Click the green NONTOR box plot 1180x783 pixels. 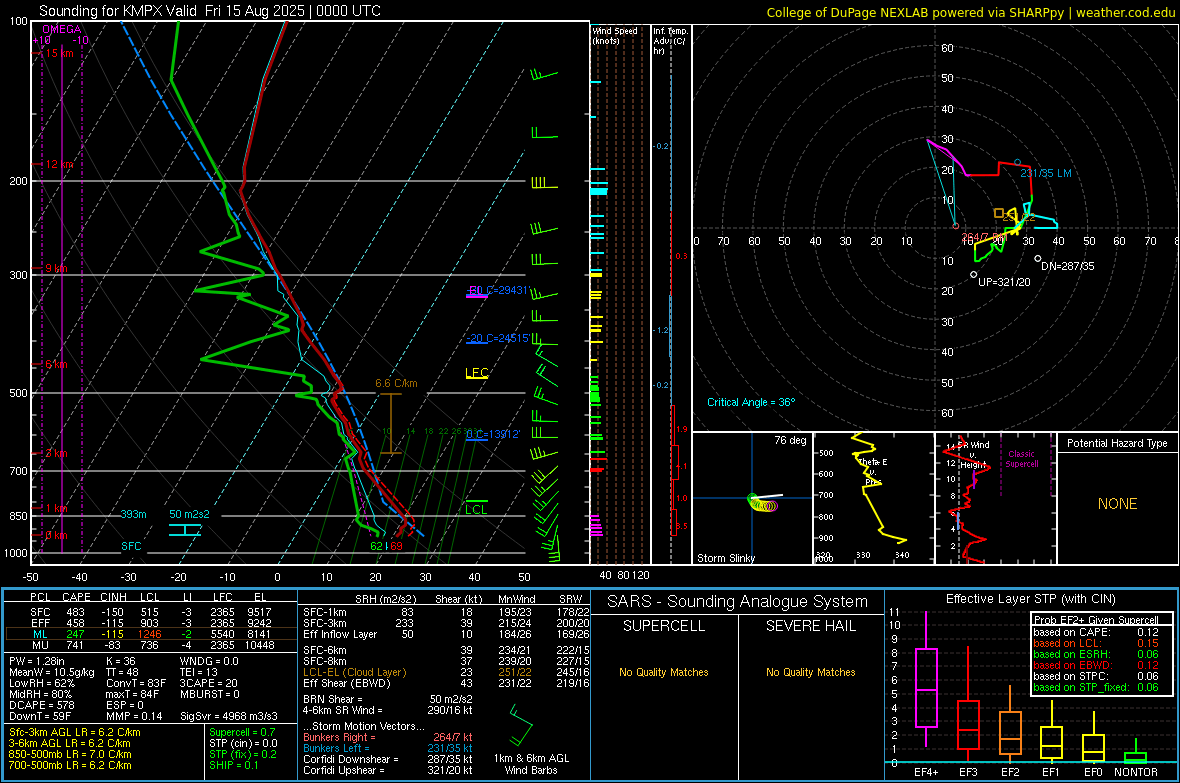click(1135, 753)
